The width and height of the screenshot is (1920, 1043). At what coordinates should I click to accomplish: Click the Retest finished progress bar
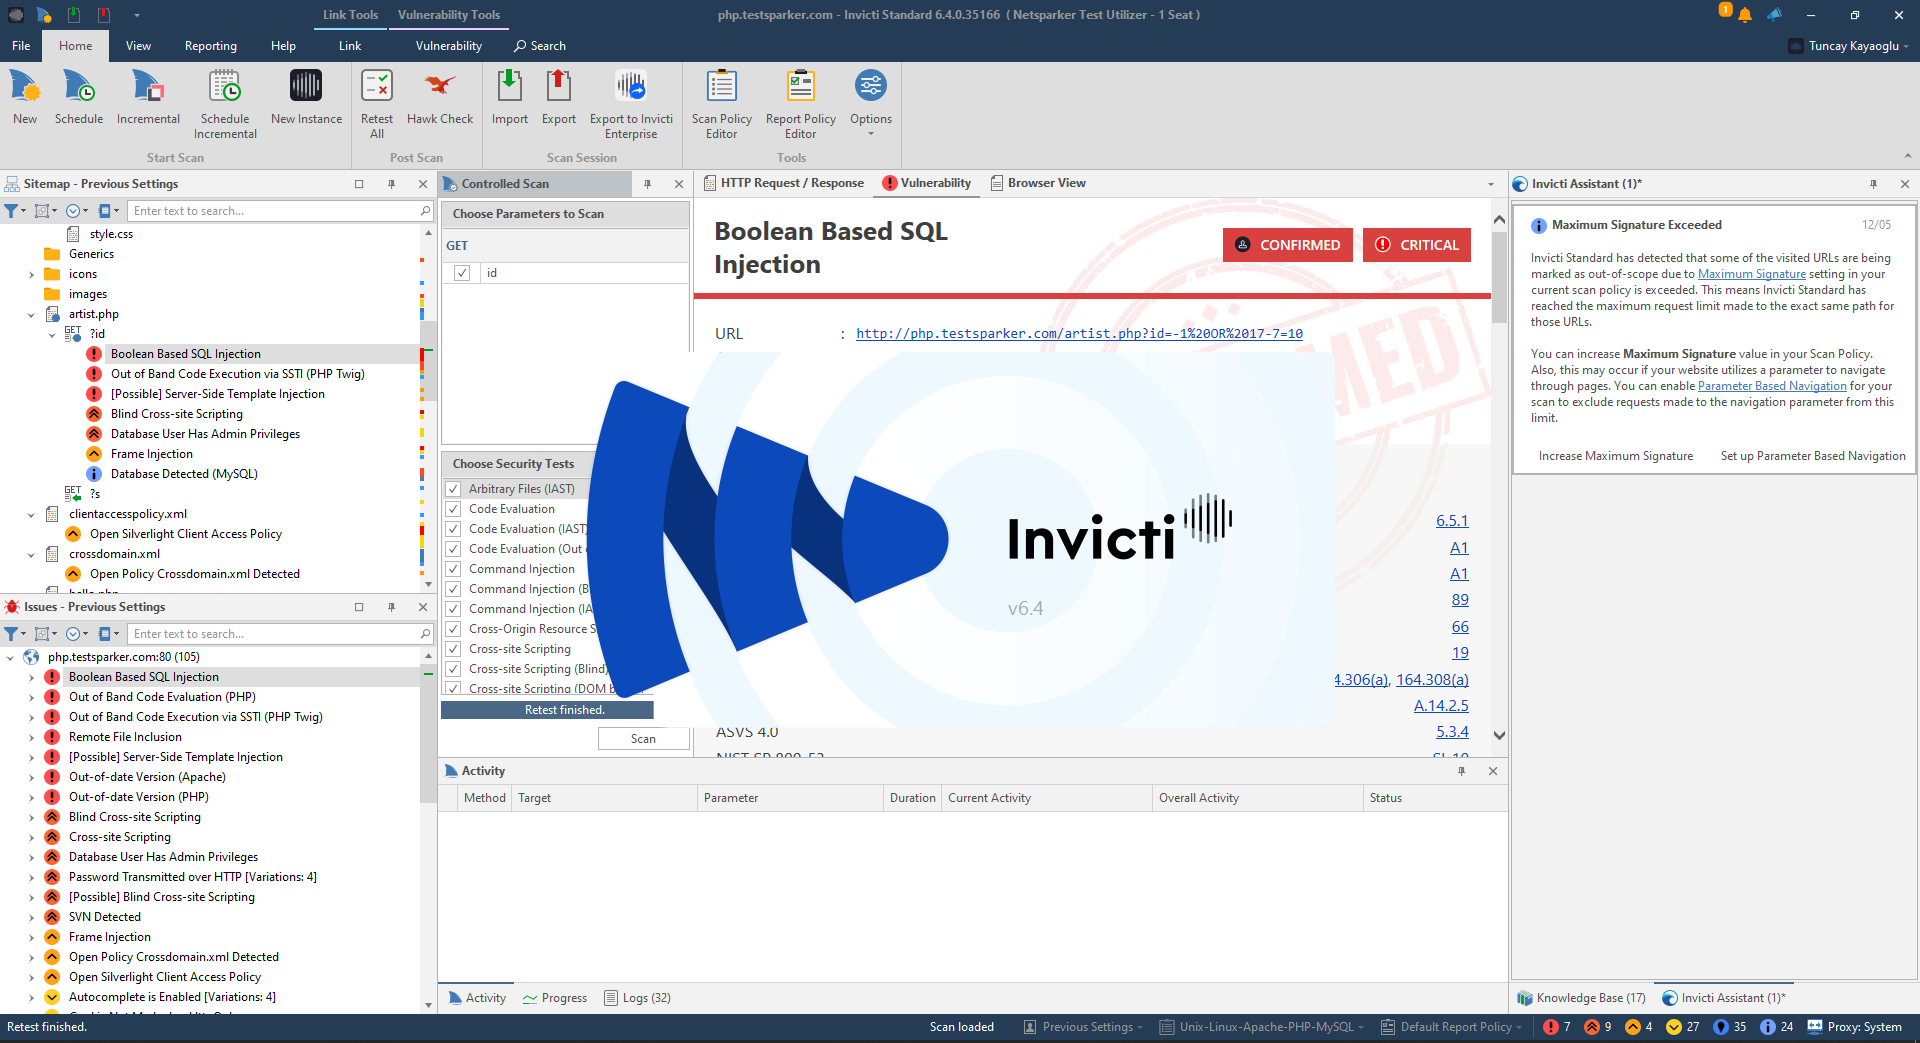tap(547, 710)
